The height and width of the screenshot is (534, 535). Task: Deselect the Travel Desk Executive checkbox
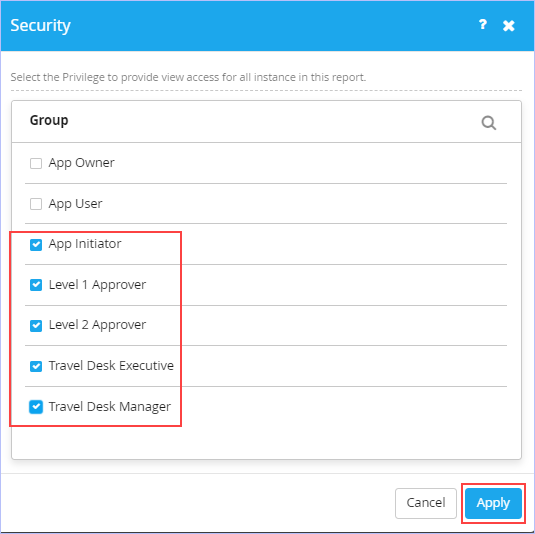(x=36, y=366)
